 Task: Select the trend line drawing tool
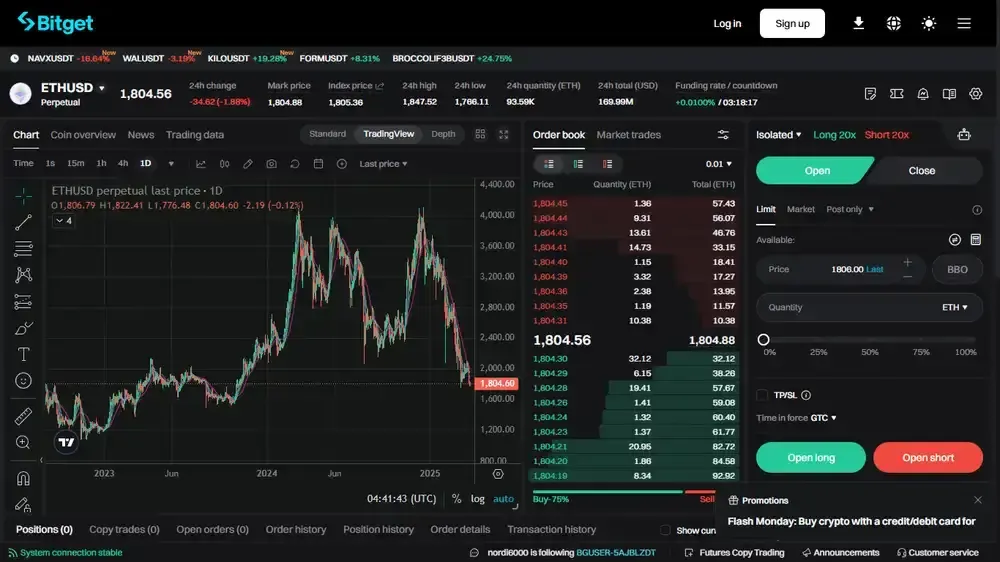point(24,222)
